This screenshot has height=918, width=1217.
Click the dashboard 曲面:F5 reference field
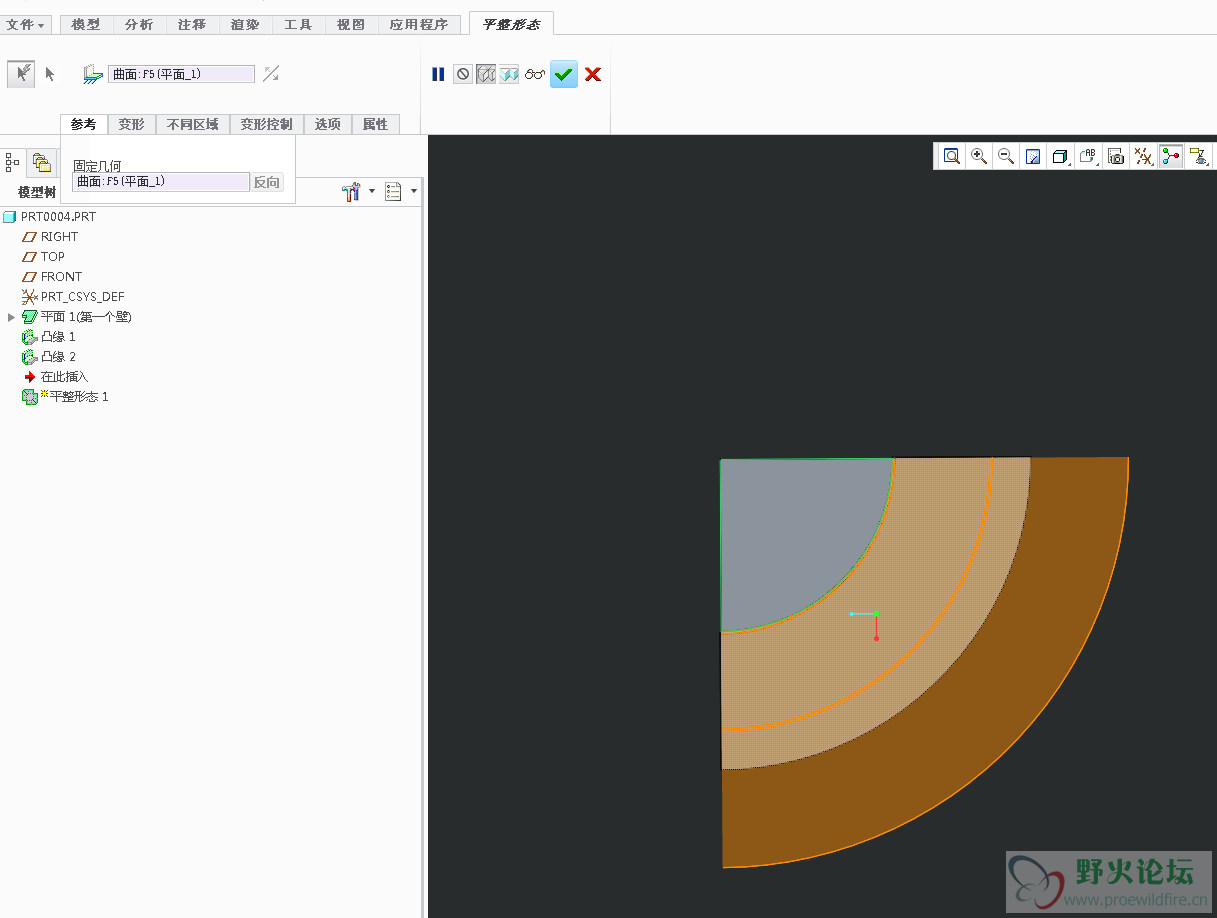(181, 74)
